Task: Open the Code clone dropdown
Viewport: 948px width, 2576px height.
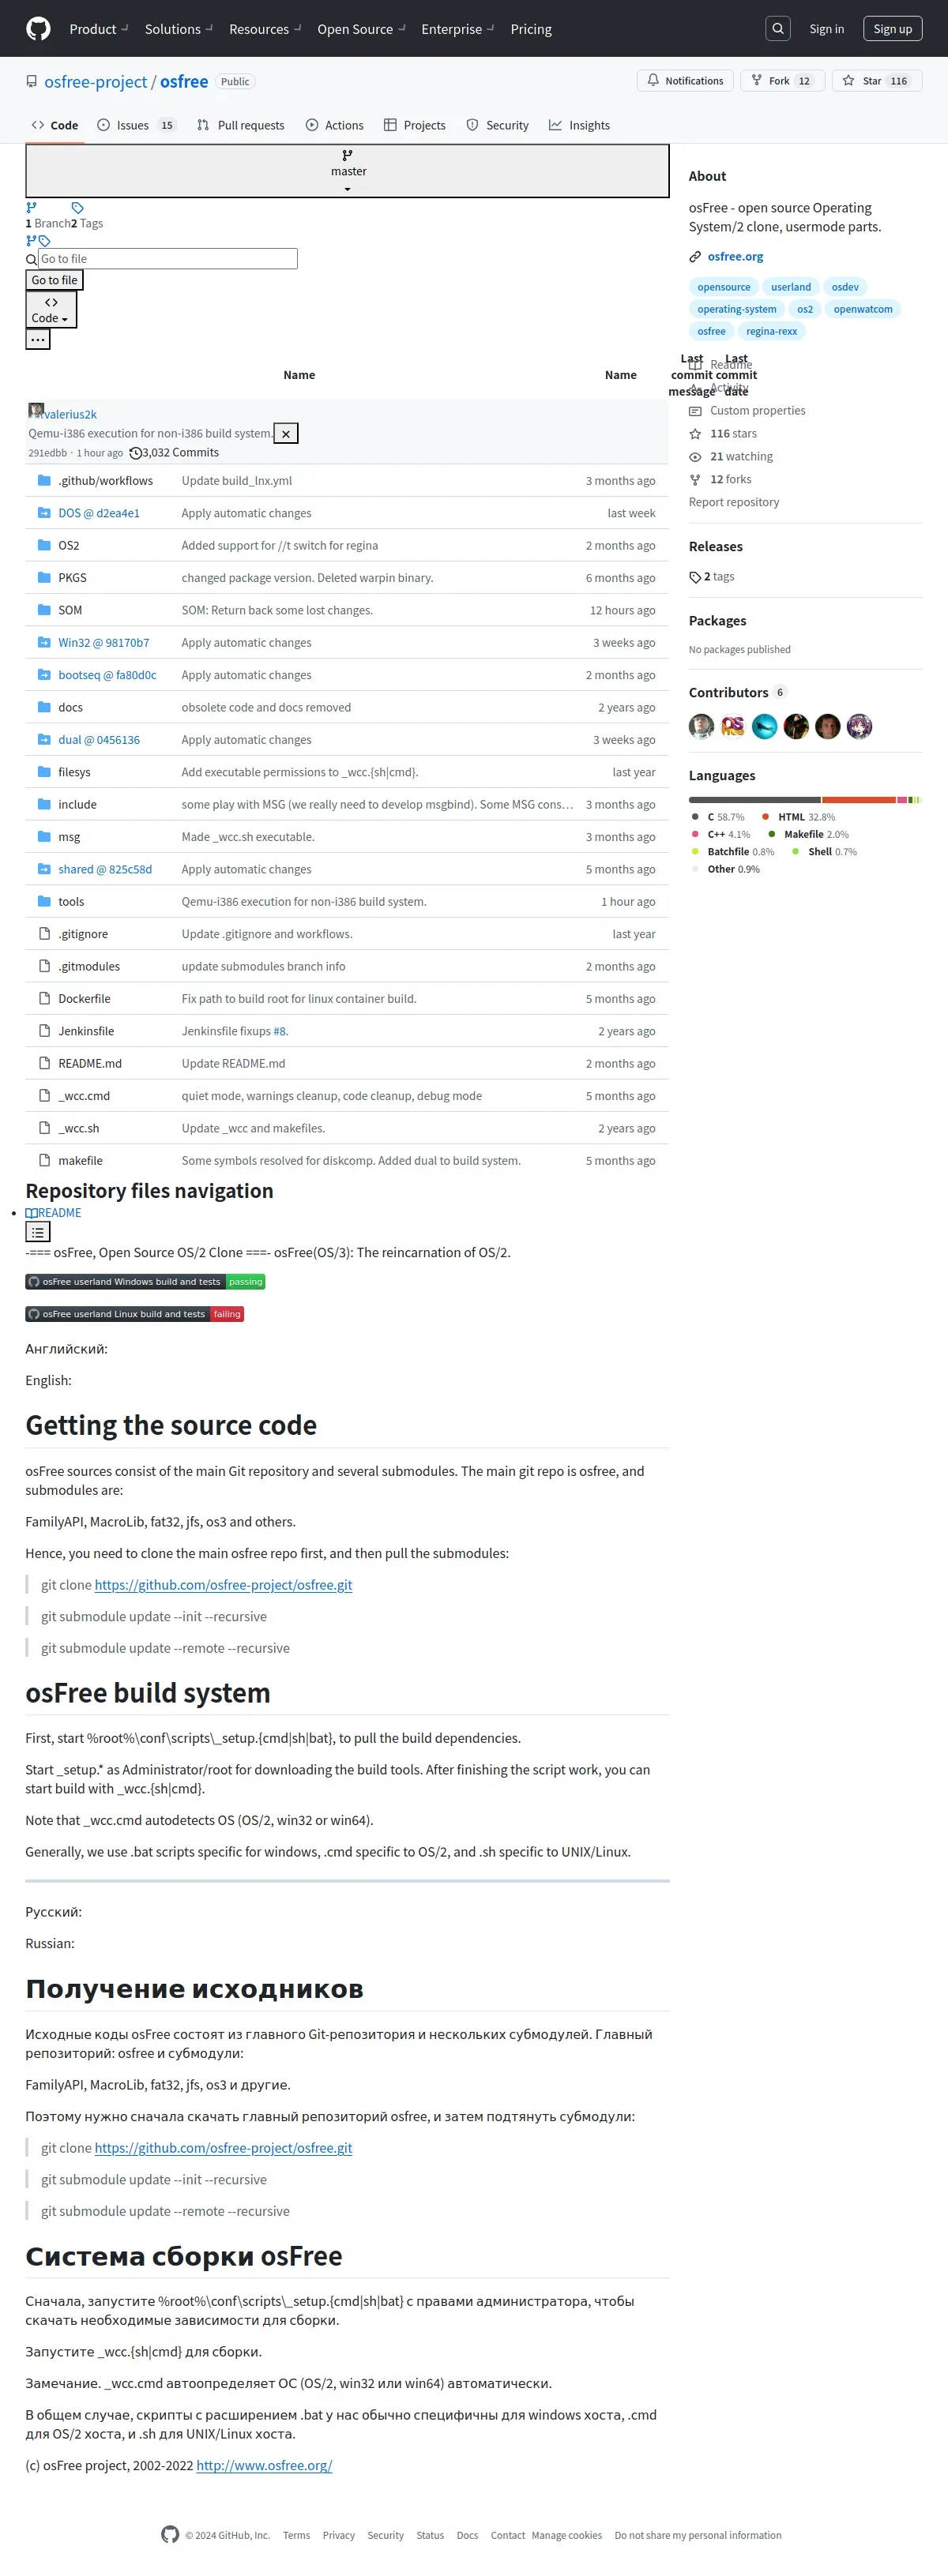Action: click(51, 310)
